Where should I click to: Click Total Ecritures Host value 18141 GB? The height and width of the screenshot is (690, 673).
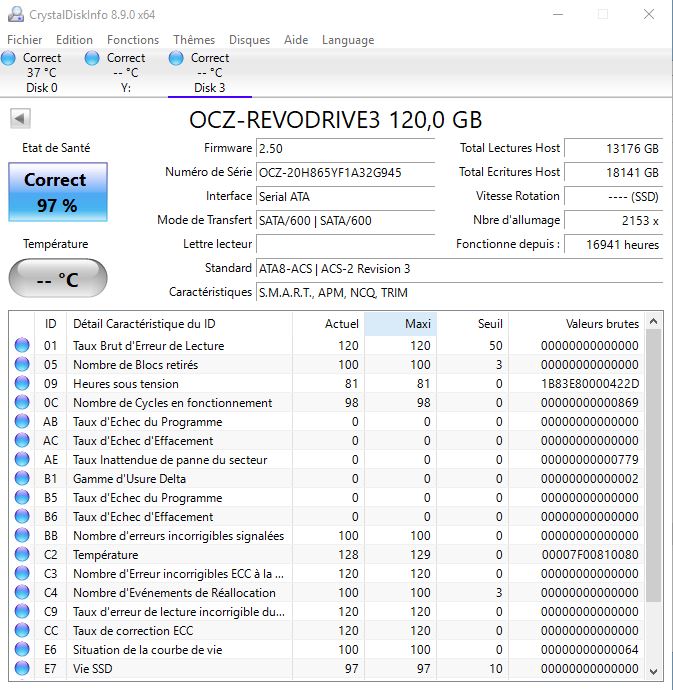tap(614, 172)
